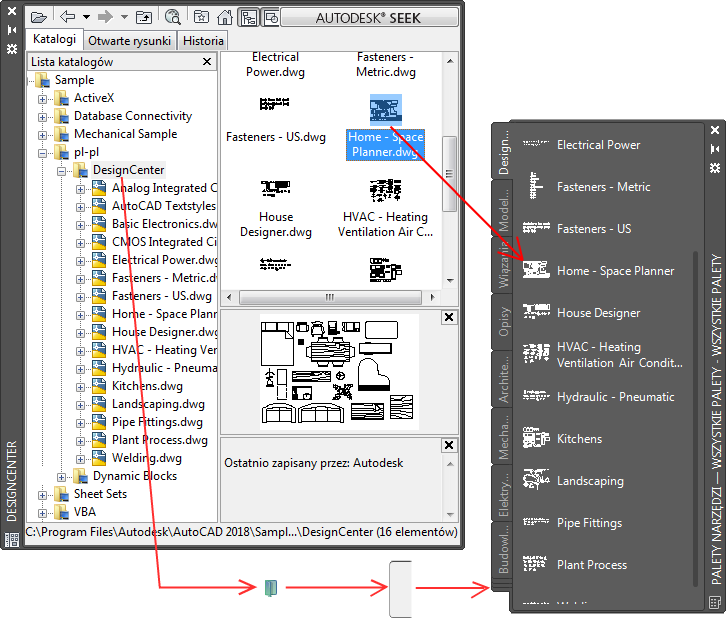This screenshot has width=727, height=628.
Task: Open the Archite... tab on tool palette
Action: [503, 379]
